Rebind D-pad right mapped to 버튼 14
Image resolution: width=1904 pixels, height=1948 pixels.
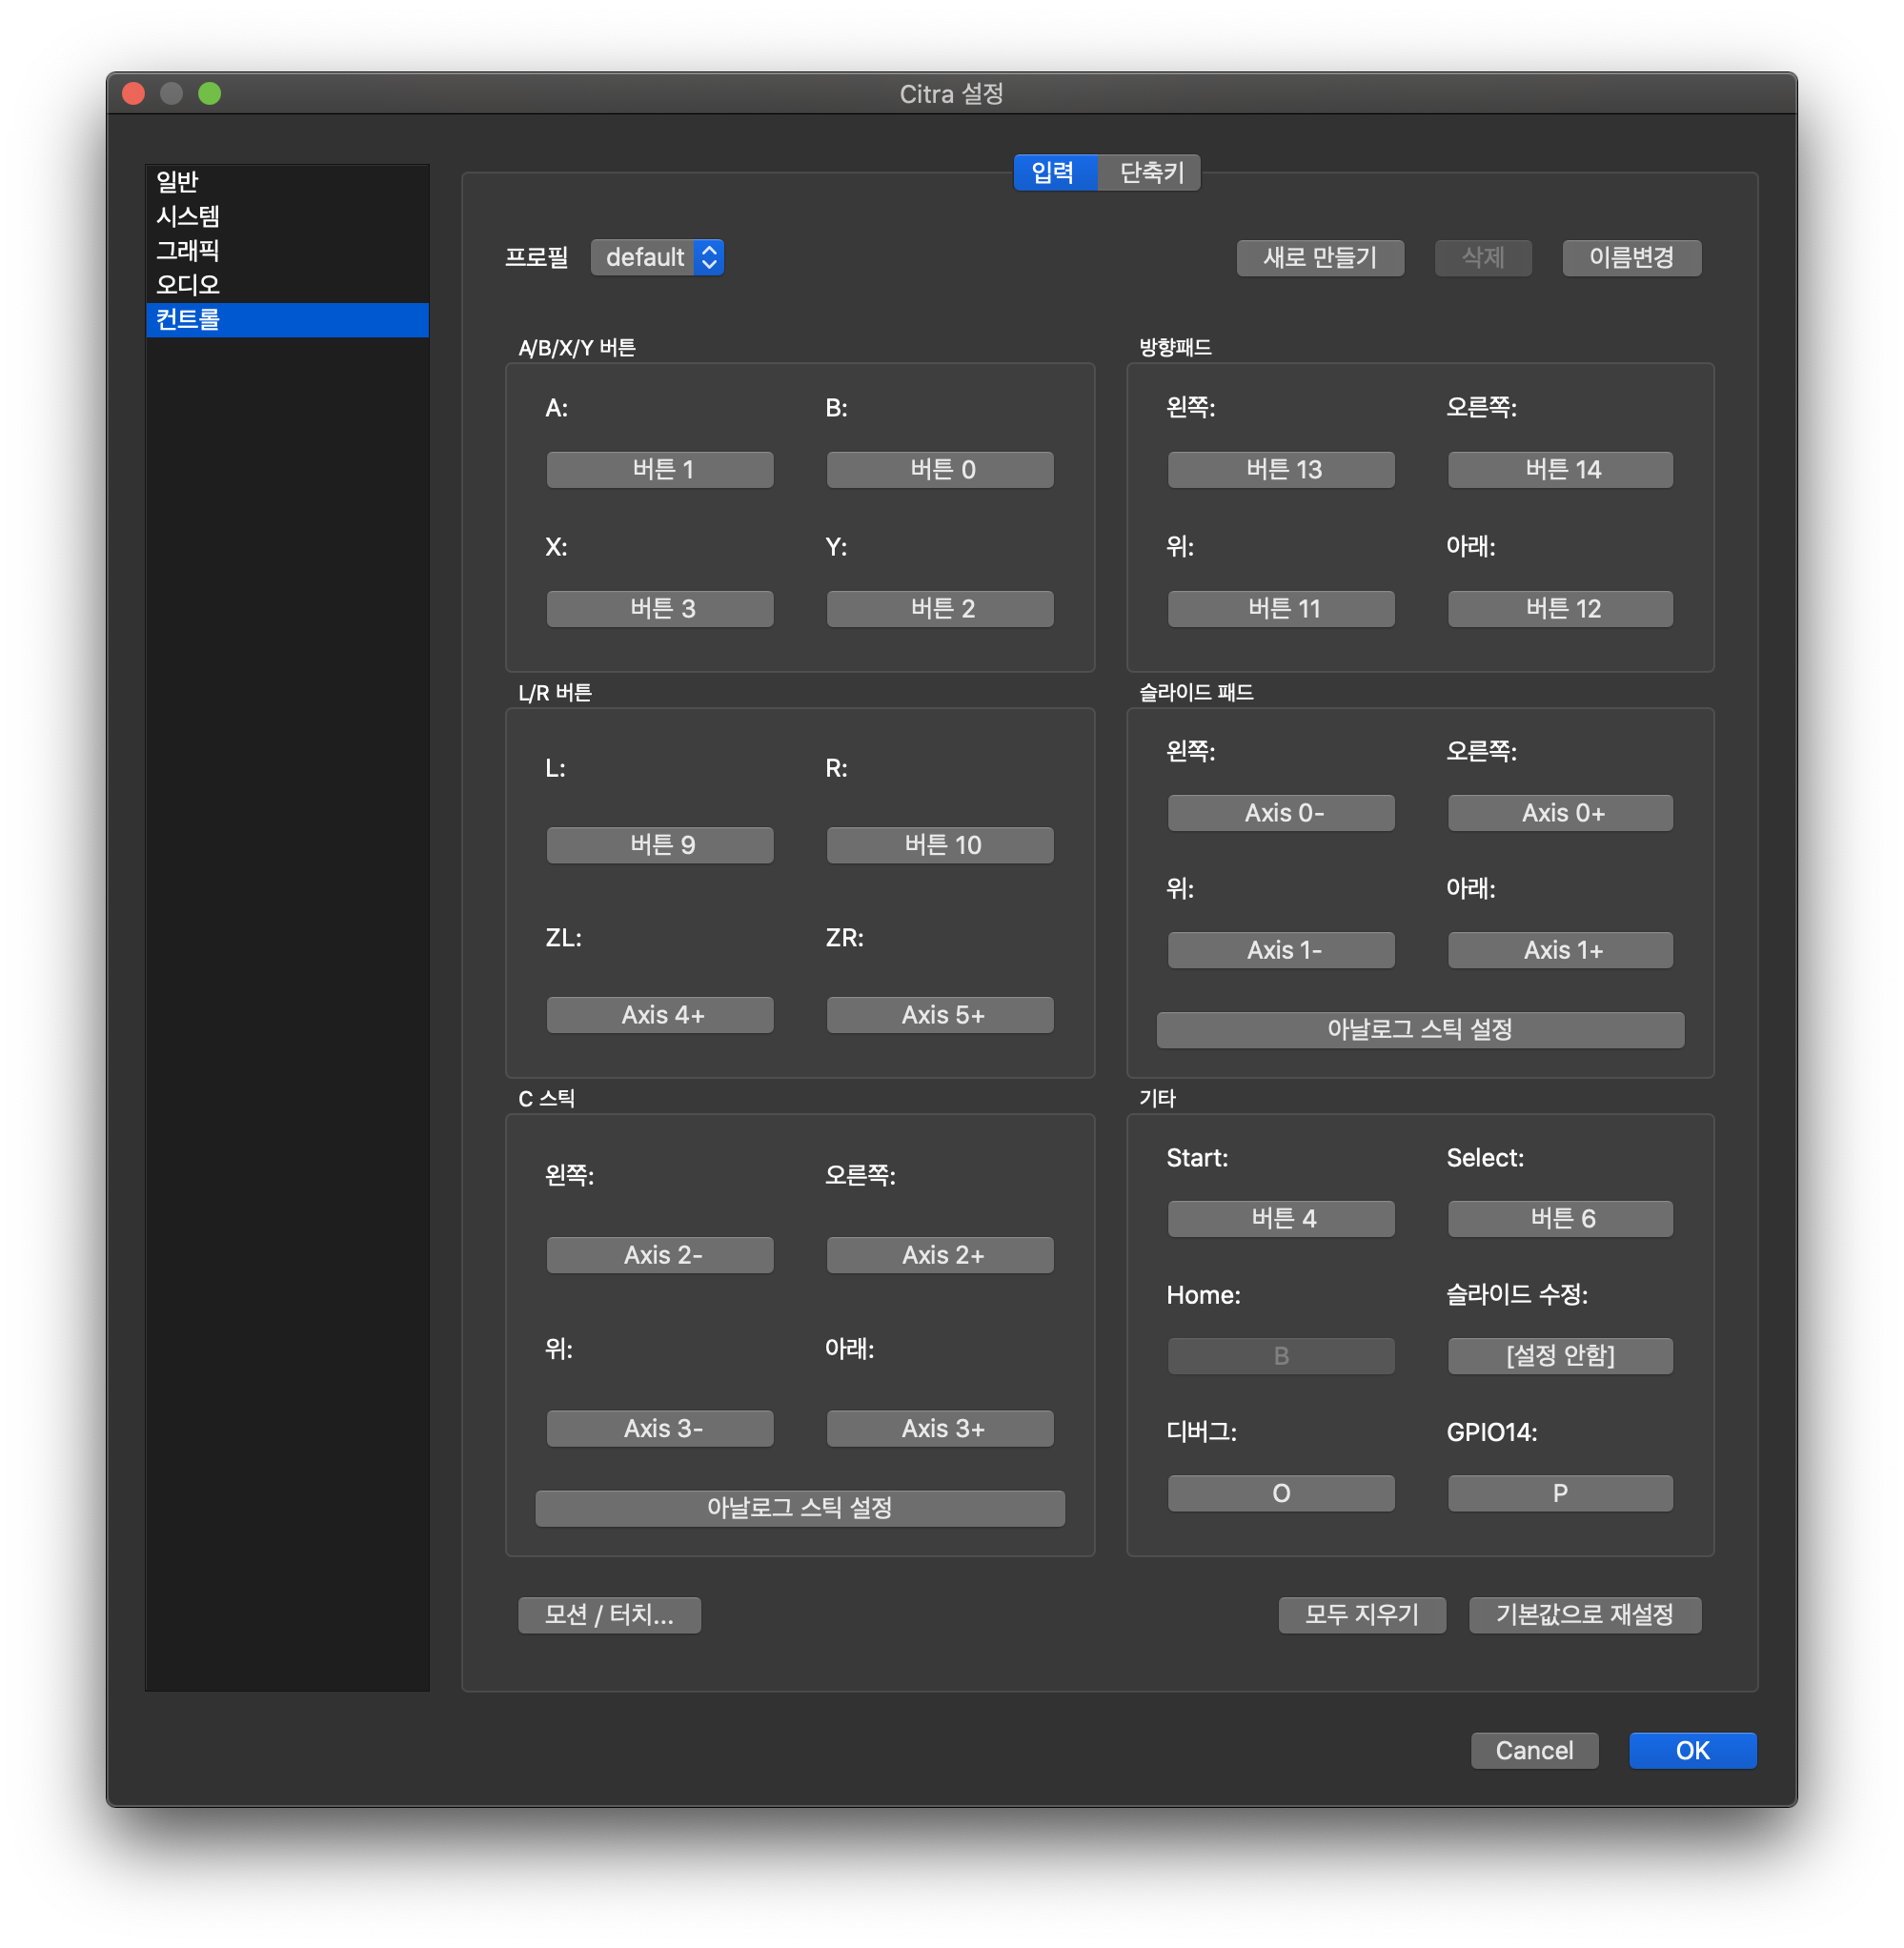pos(1560,470)
